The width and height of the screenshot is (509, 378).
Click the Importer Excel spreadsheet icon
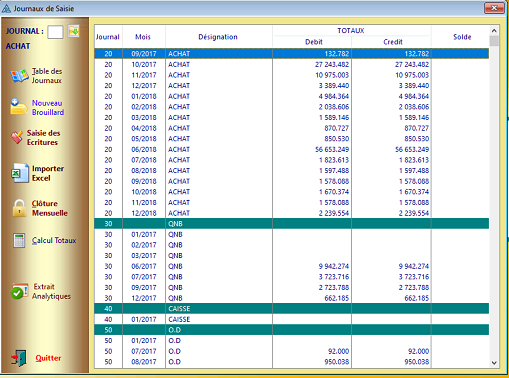(x=20, y=173)
